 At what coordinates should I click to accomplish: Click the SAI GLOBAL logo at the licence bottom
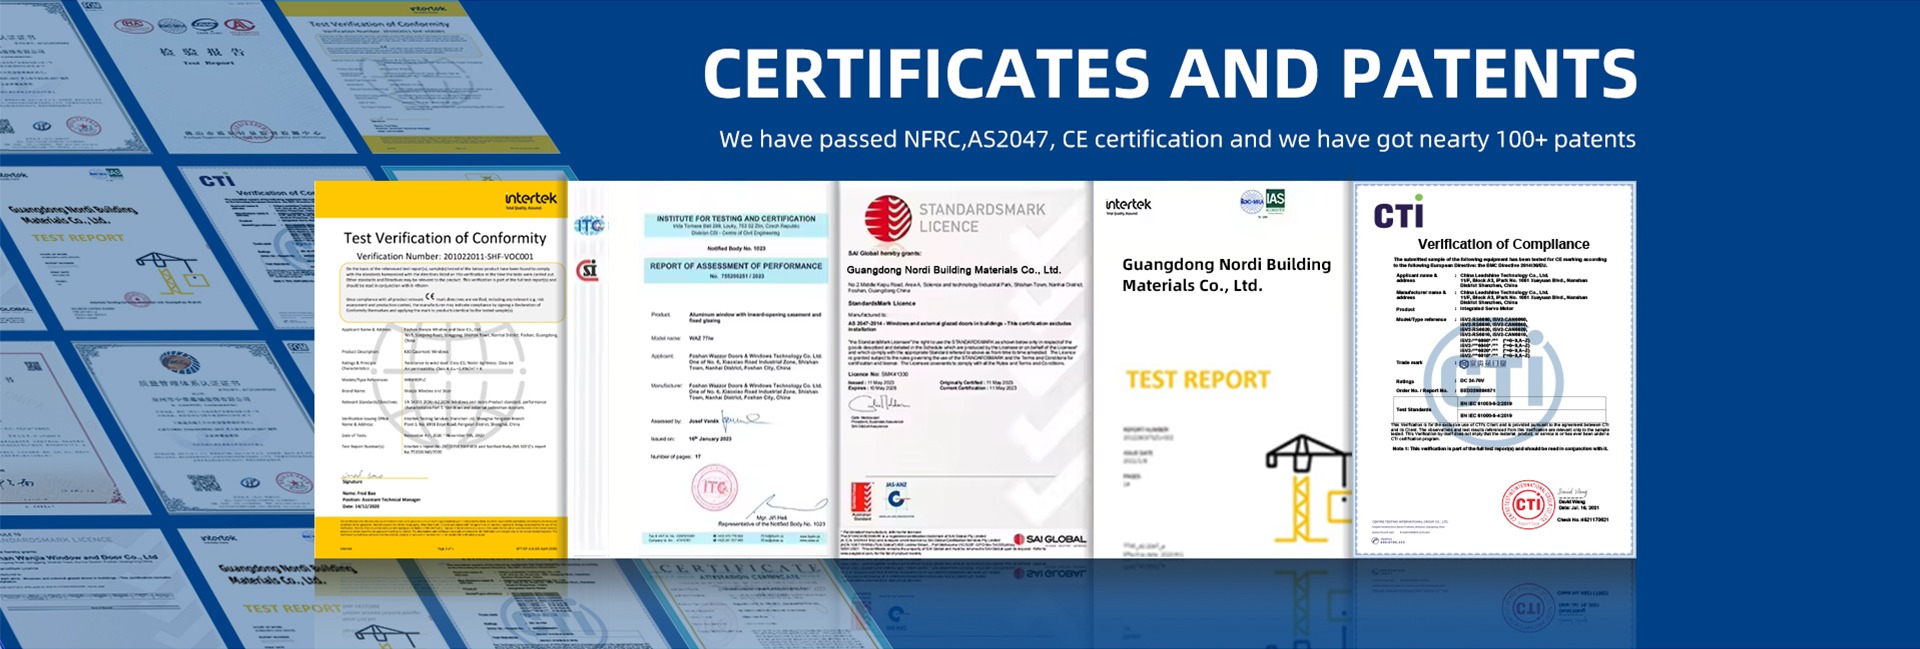pyautogui.click(x=1050, y=539)
